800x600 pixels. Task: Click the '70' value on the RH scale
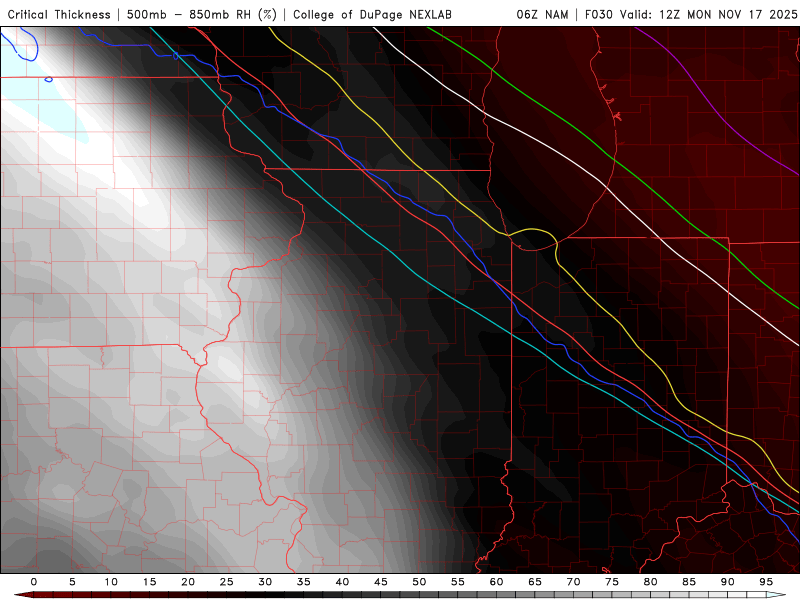[x=573, y=582]
